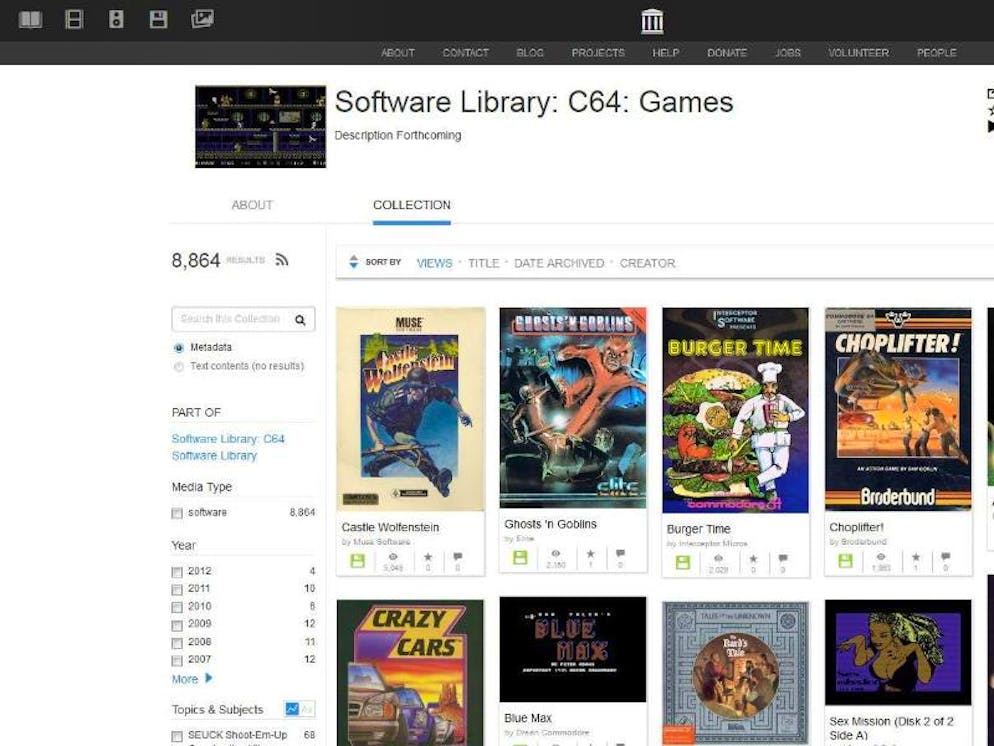
Task: Click the reviews comment icon on Choplifter! card
Action: (946, 557)
